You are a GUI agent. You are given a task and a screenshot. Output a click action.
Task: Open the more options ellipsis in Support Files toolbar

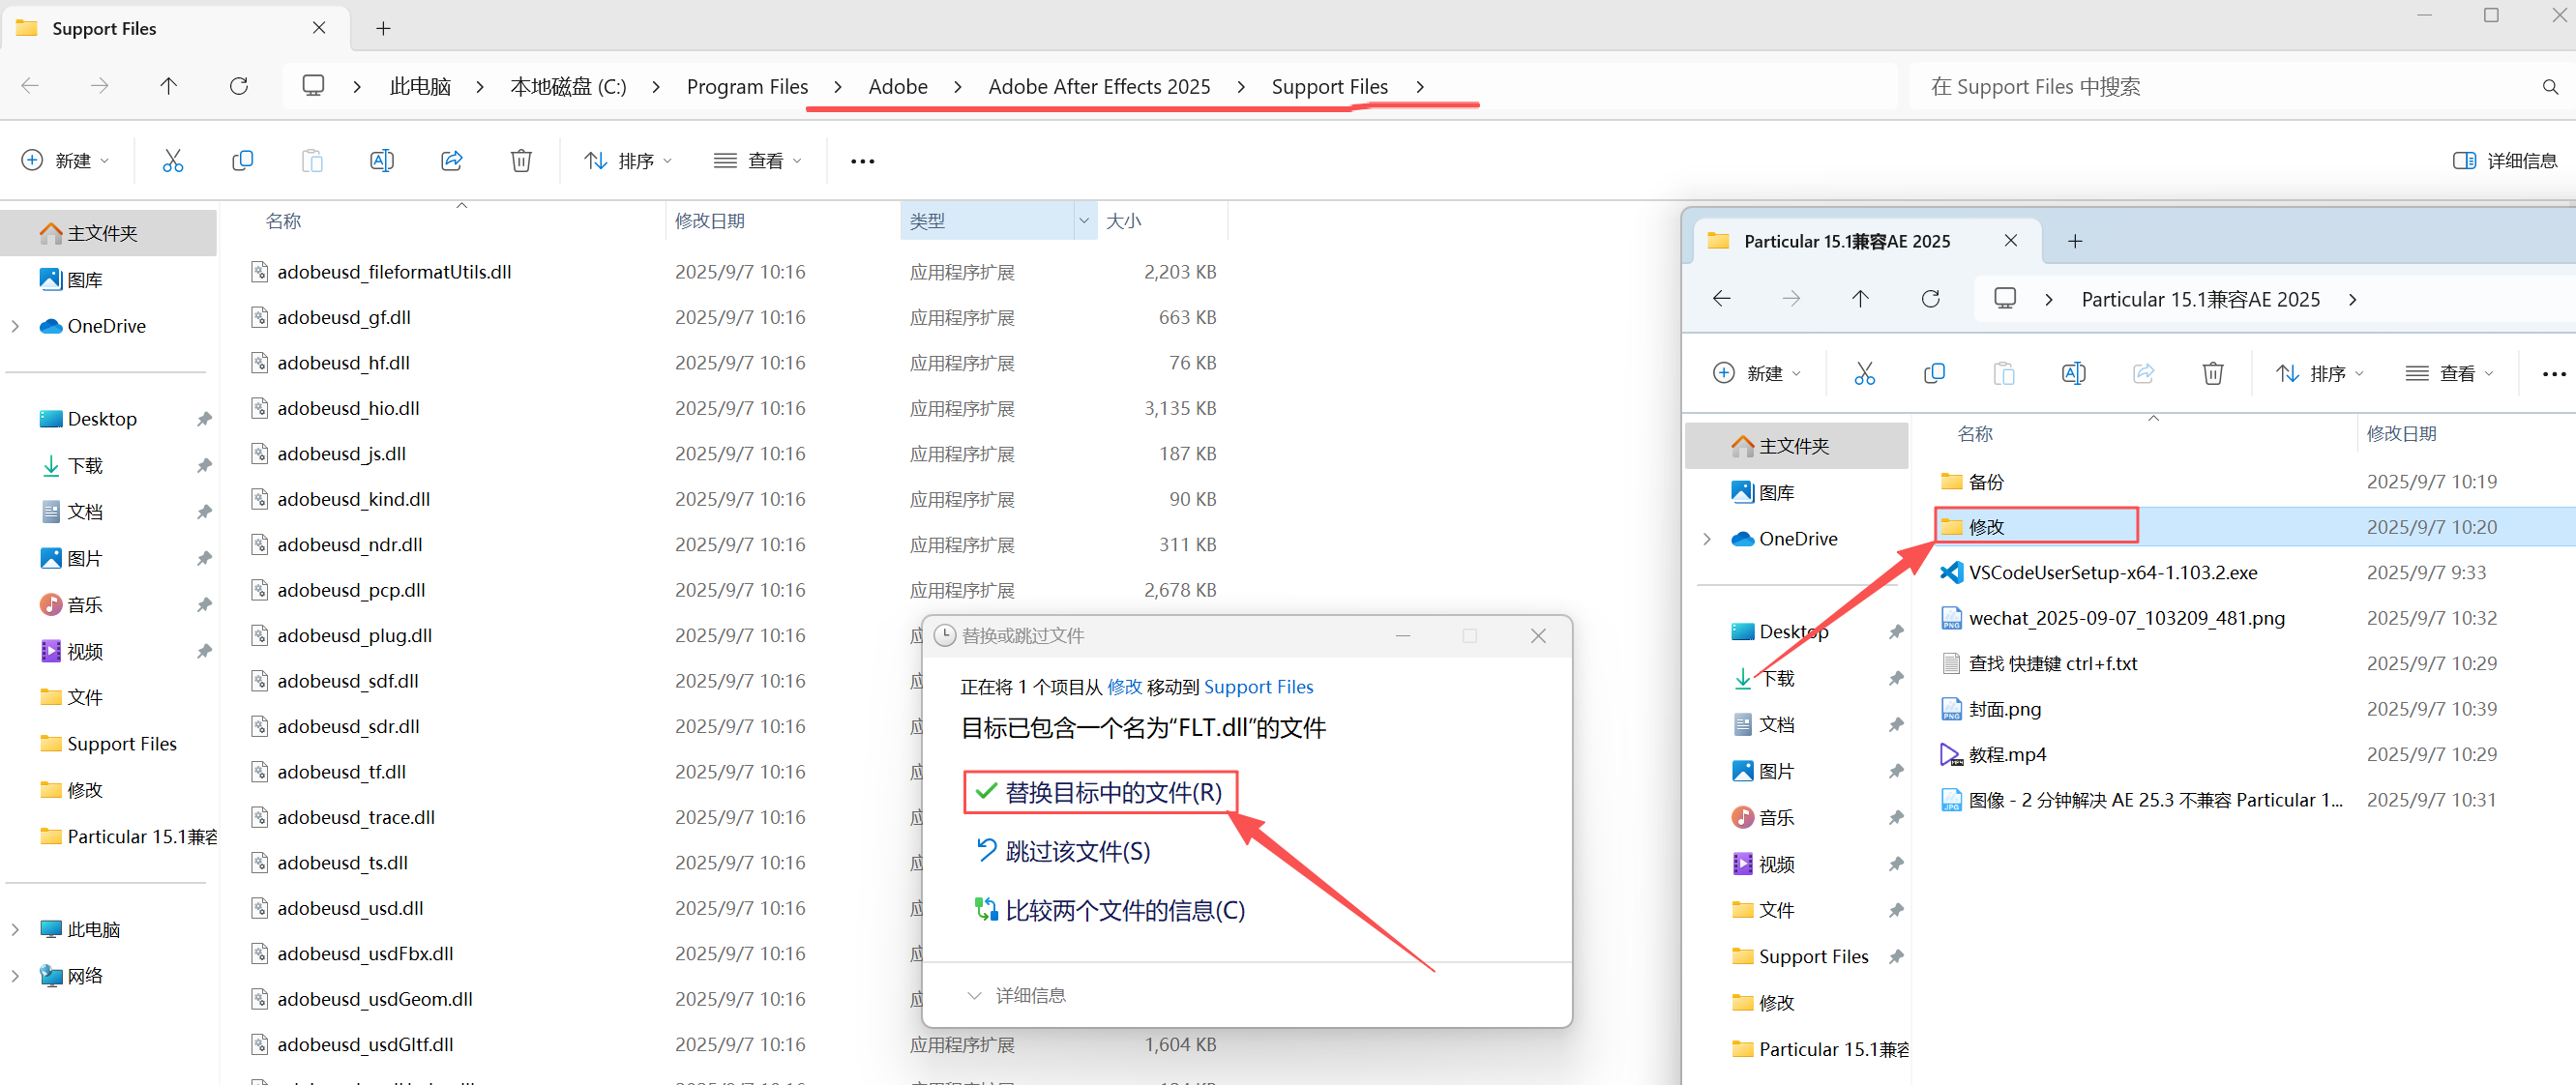[862, 161]
